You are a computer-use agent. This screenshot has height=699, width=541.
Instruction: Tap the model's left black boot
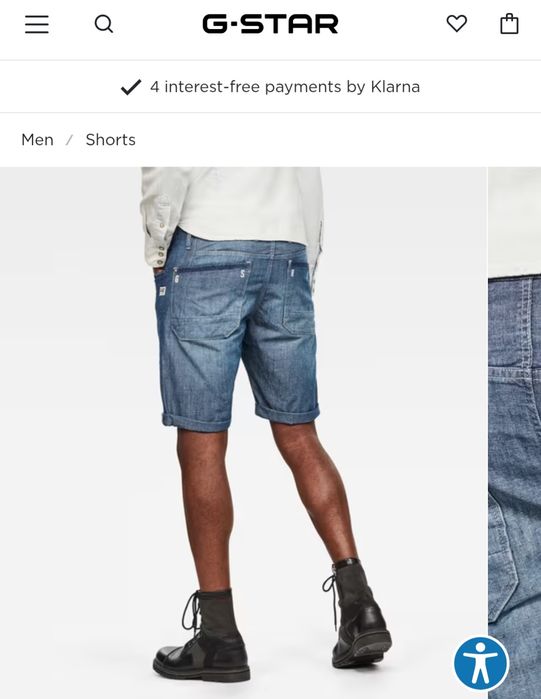(x=201, y=635)
